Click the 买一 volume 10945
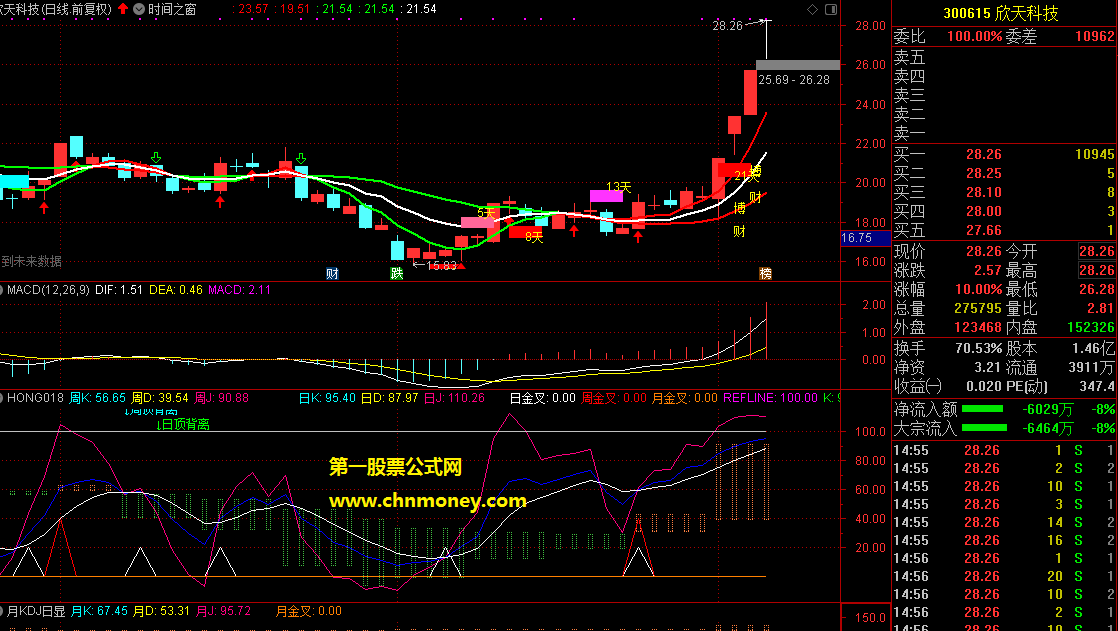Image resolution: width=1118 pixels, height=631 pixels. pos(1094,154)
